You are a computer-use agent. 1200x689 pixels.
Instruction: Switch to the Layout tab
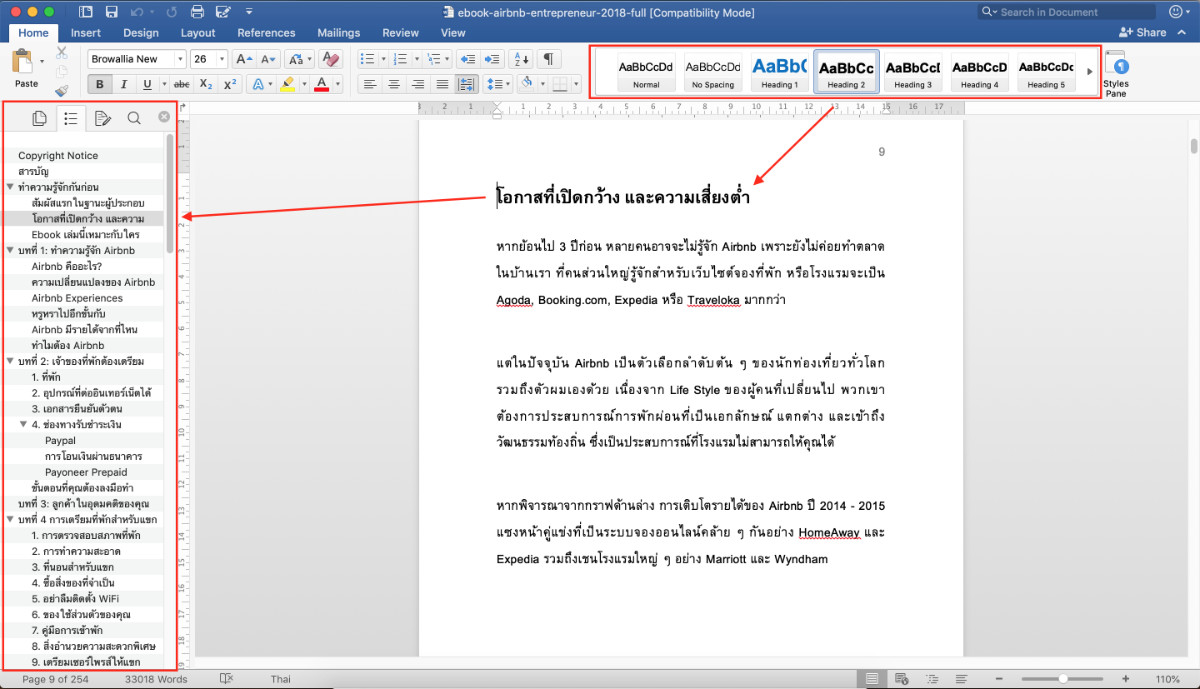[198, 33]
